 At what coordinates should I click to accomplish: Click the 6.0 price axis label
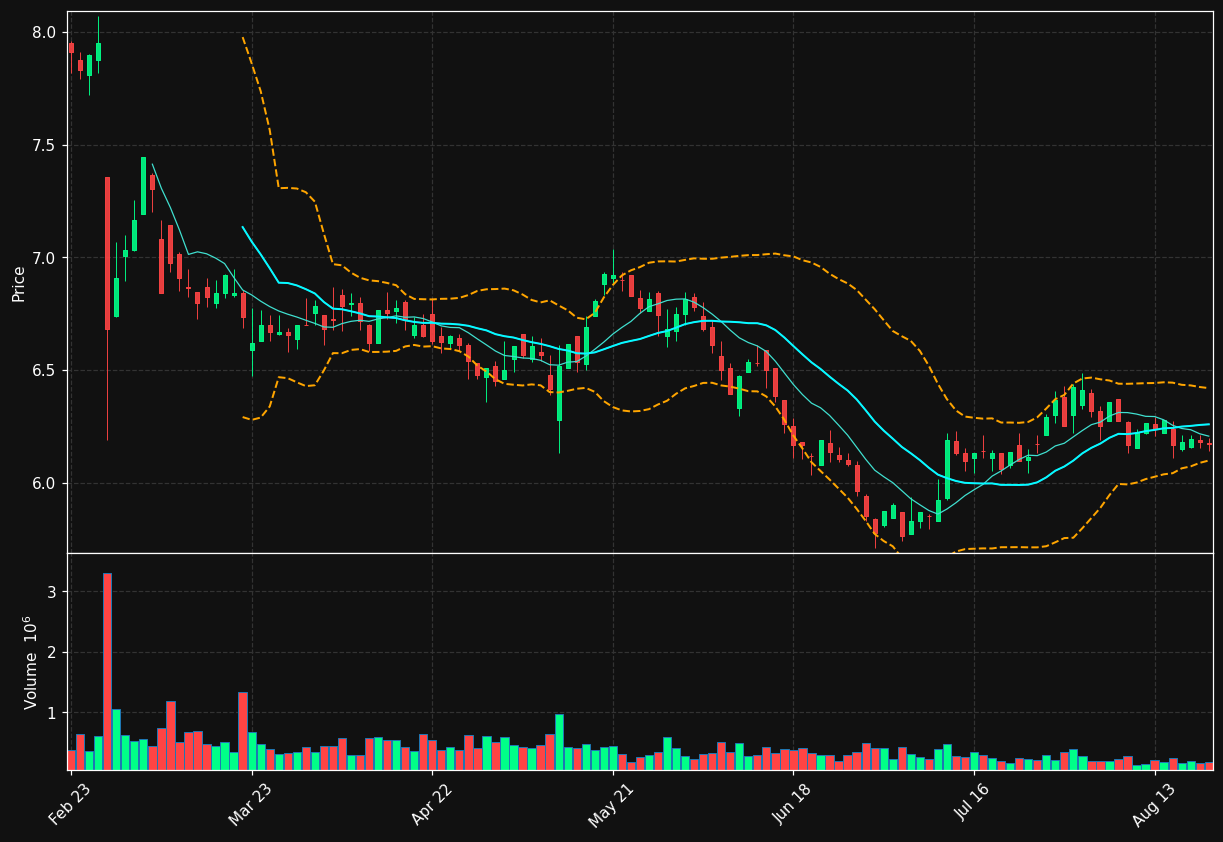(44, 483)
